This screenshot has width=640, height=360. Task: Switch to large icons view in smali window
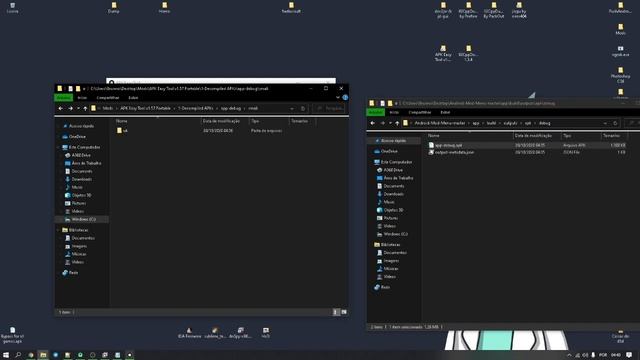coord(344,312)
